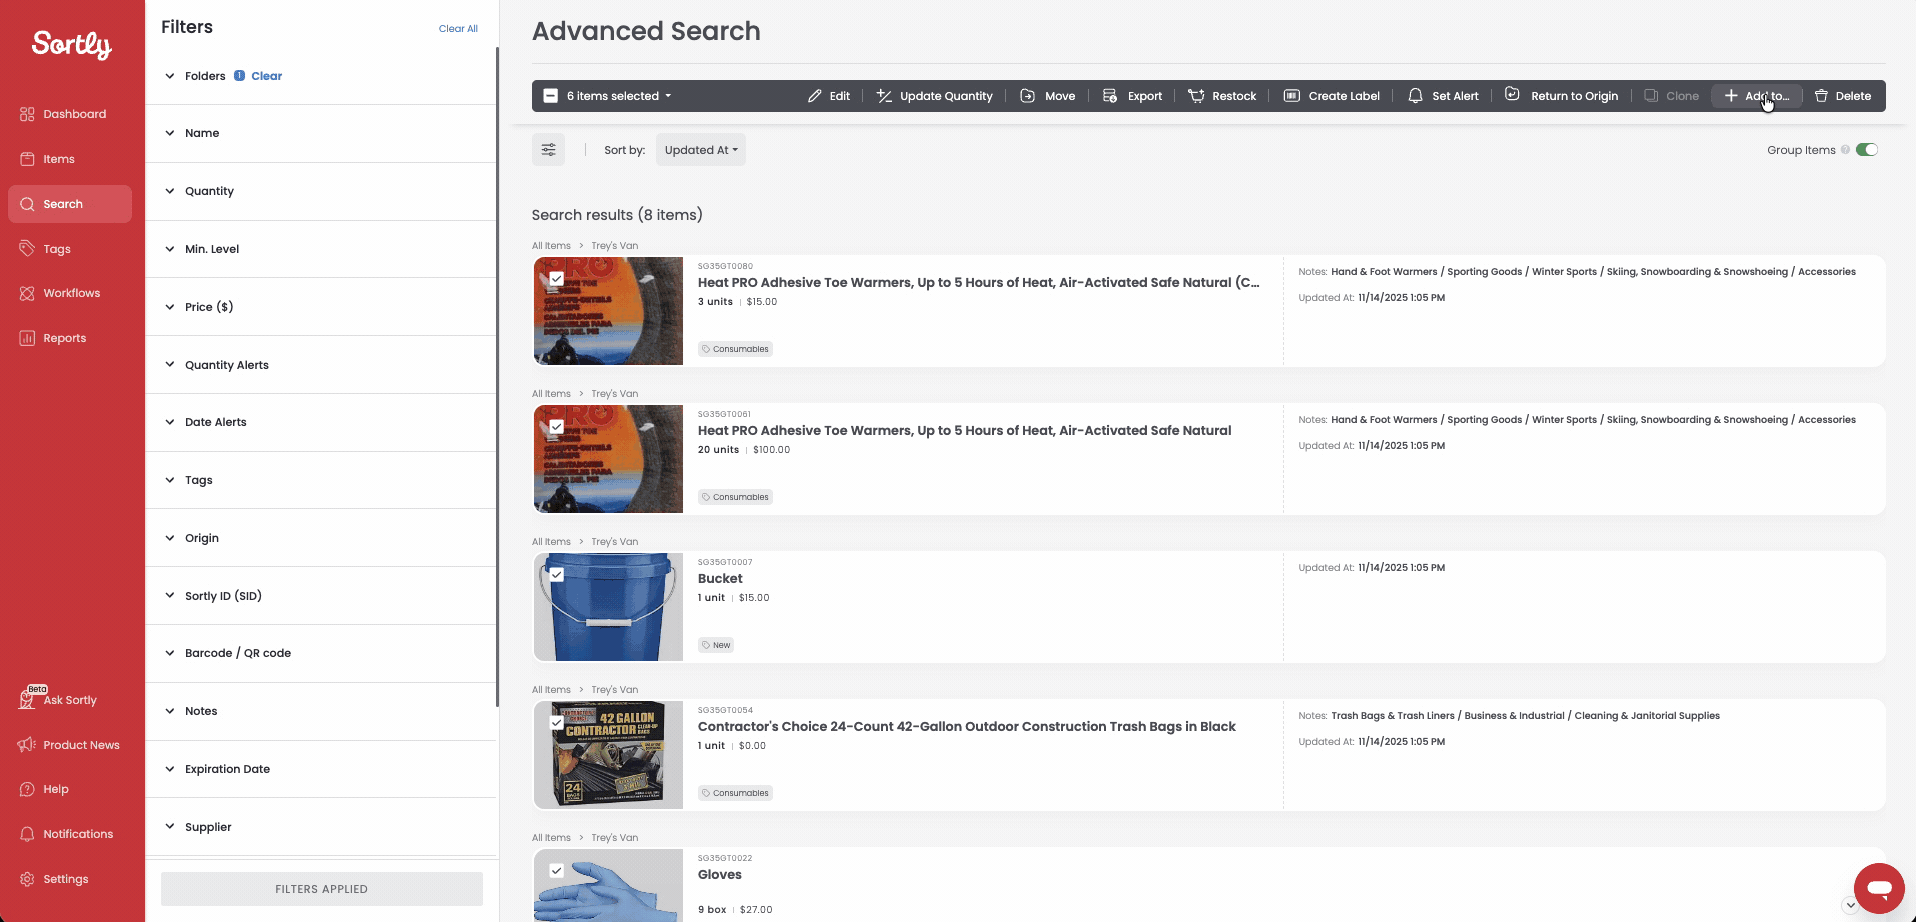Click the Export icon in action bar
The height and width of the screenshot is (922, 1916).
point(1110,96)
